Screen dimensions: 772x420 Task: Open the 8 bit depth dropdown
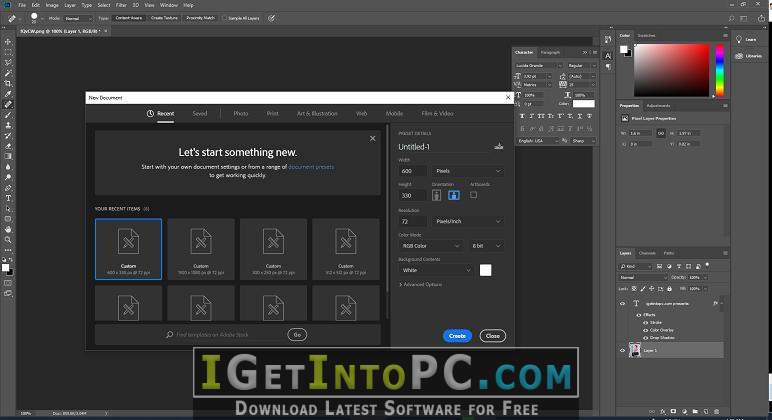pos(487,245)
